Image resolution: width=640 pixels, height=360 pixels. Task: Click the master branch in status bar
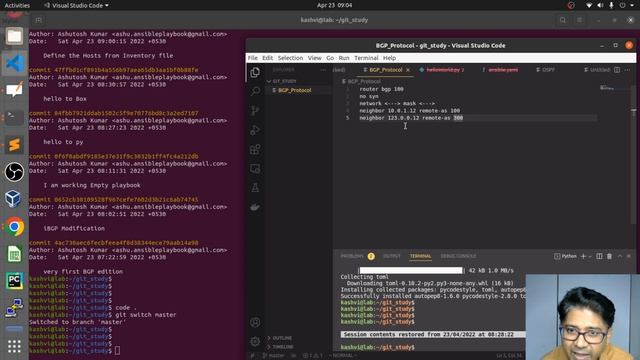pyautogui.click(x=273, y=356)
